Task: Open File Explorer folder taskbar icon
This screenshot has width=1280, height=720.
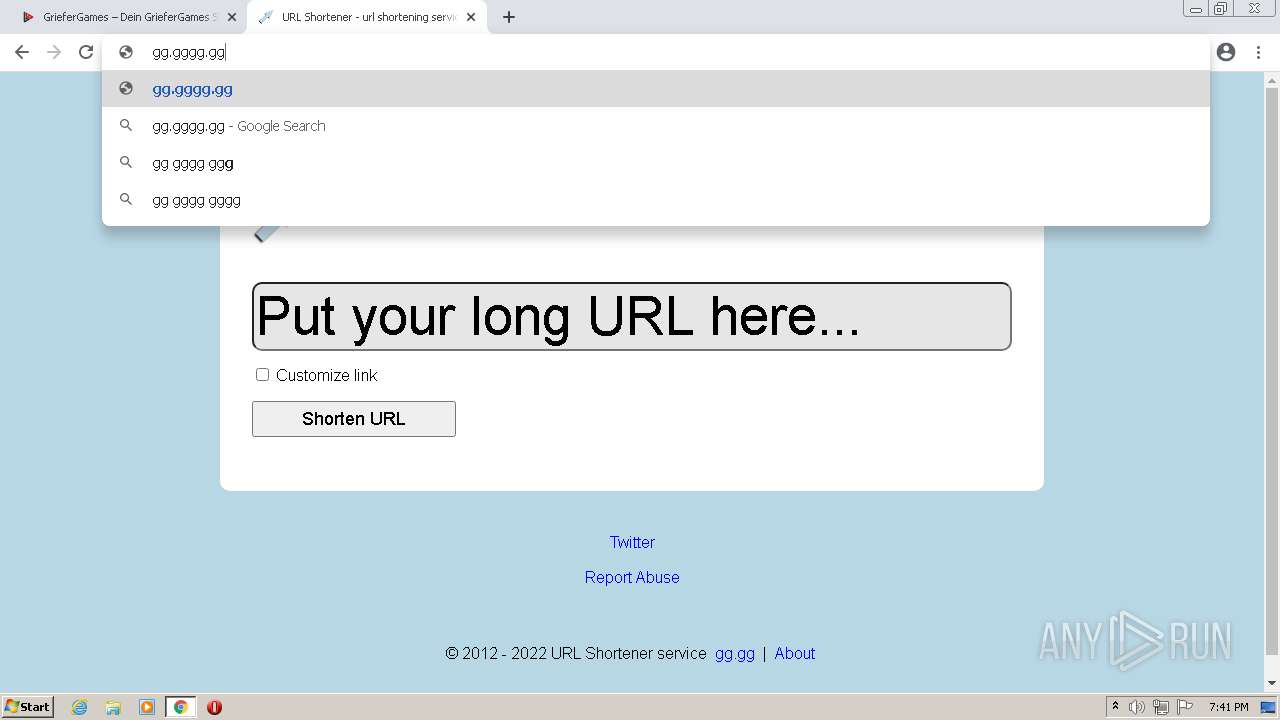Action: pyautogui.click(x=113, y=707)
